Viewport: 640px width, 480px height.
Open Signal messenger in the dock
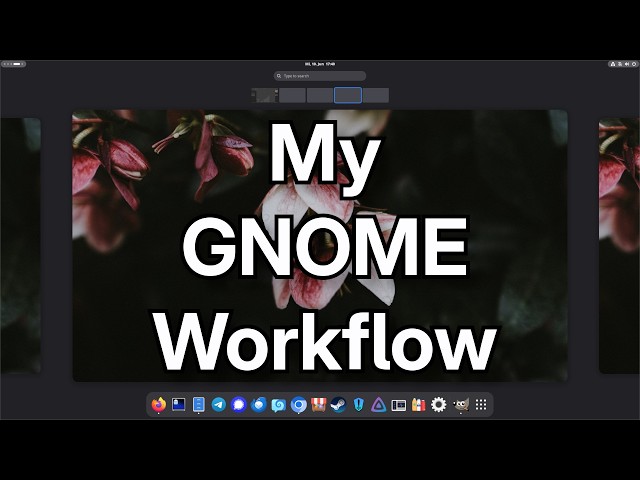(239, 404)
